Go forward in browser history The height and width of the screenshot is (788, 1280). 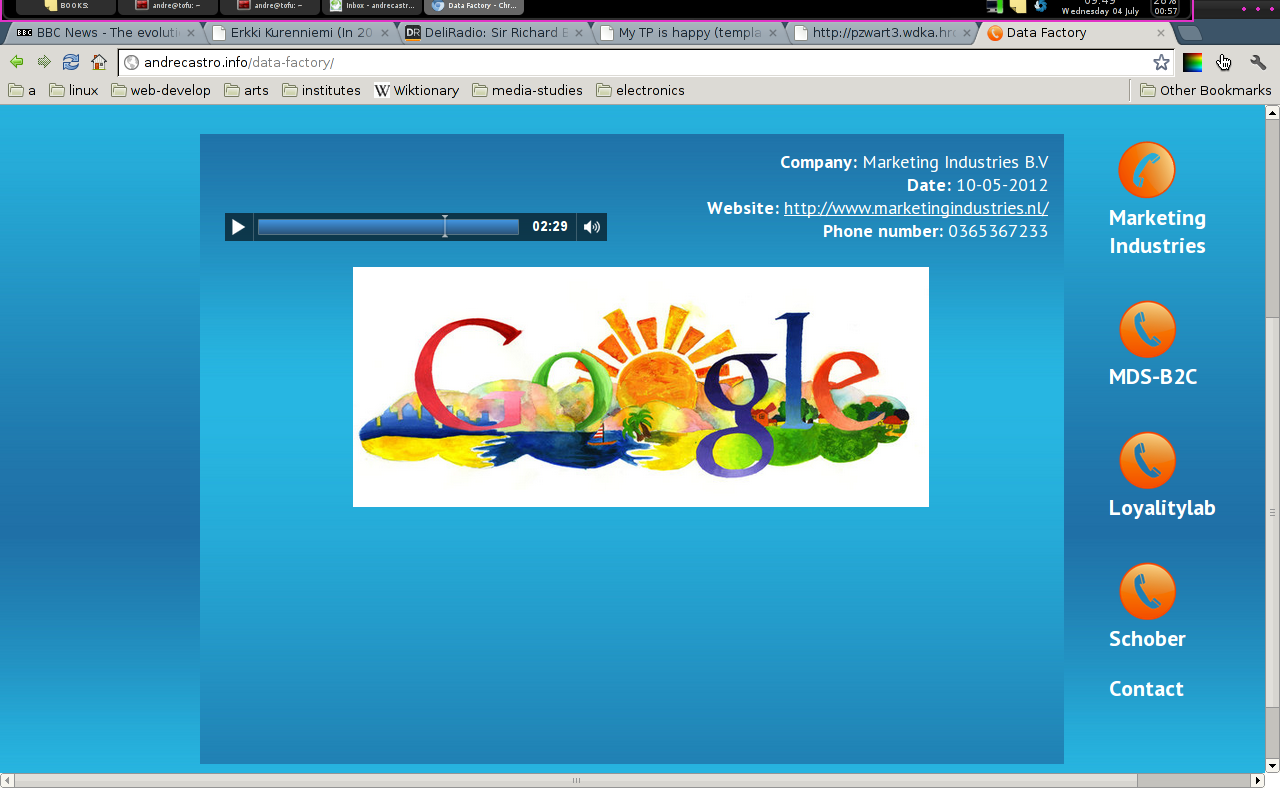pyautogui.click(x=44, y=62)
